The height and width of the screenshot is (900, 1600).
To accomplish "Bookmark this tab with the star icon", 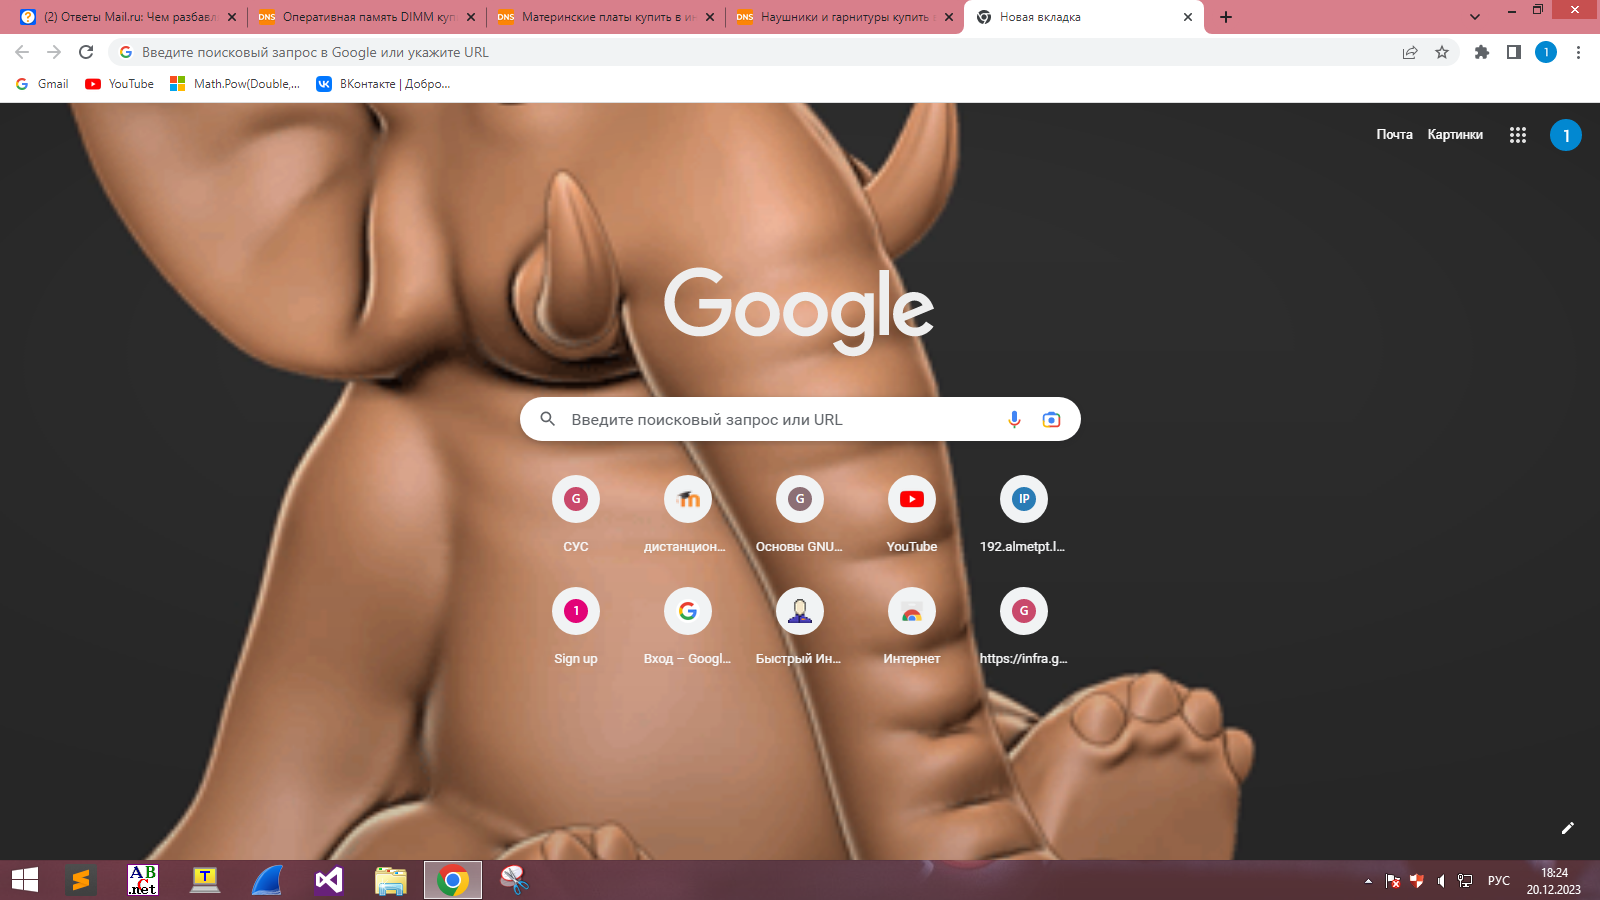I will pos(1442,52).
